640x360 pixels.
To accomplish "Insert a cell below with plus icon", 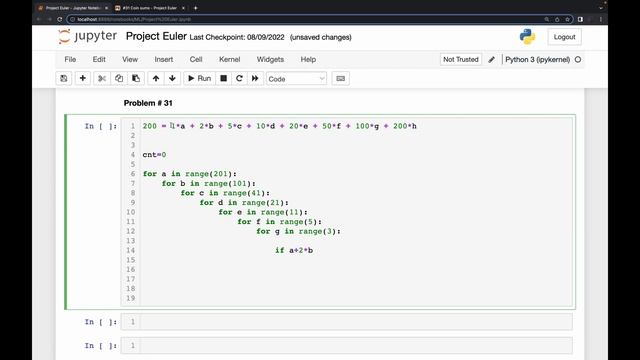I will click(x=82, y=78).
